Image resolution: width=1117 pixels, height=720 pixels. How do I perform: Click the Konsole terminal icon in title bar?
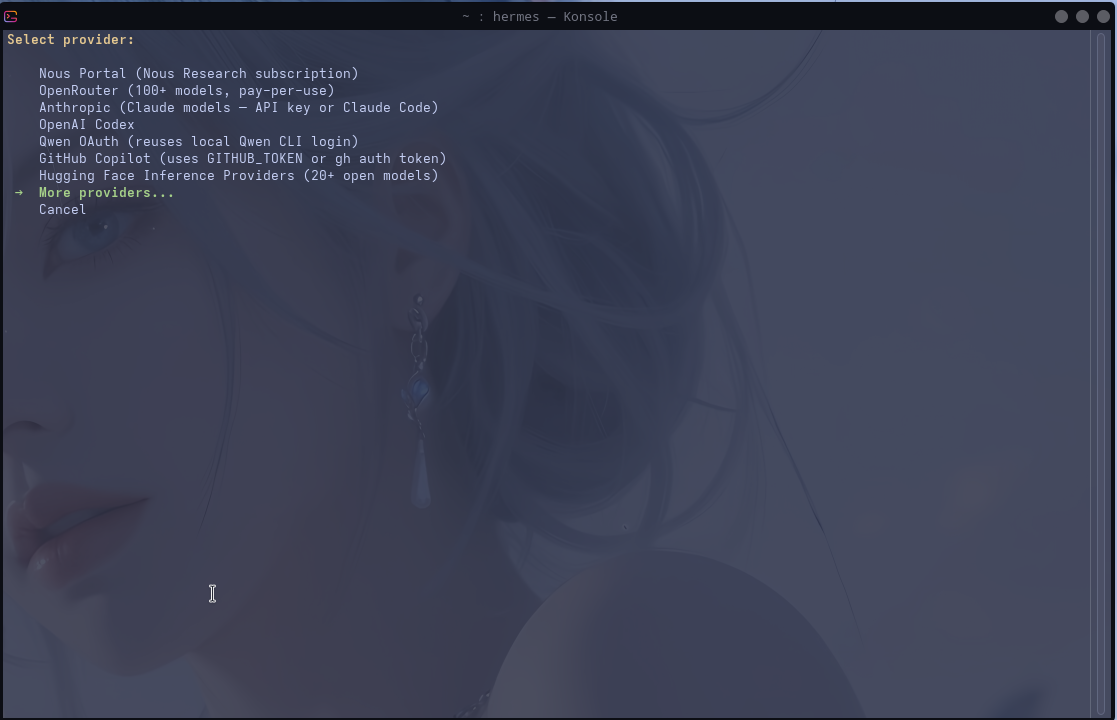point(11,16)
